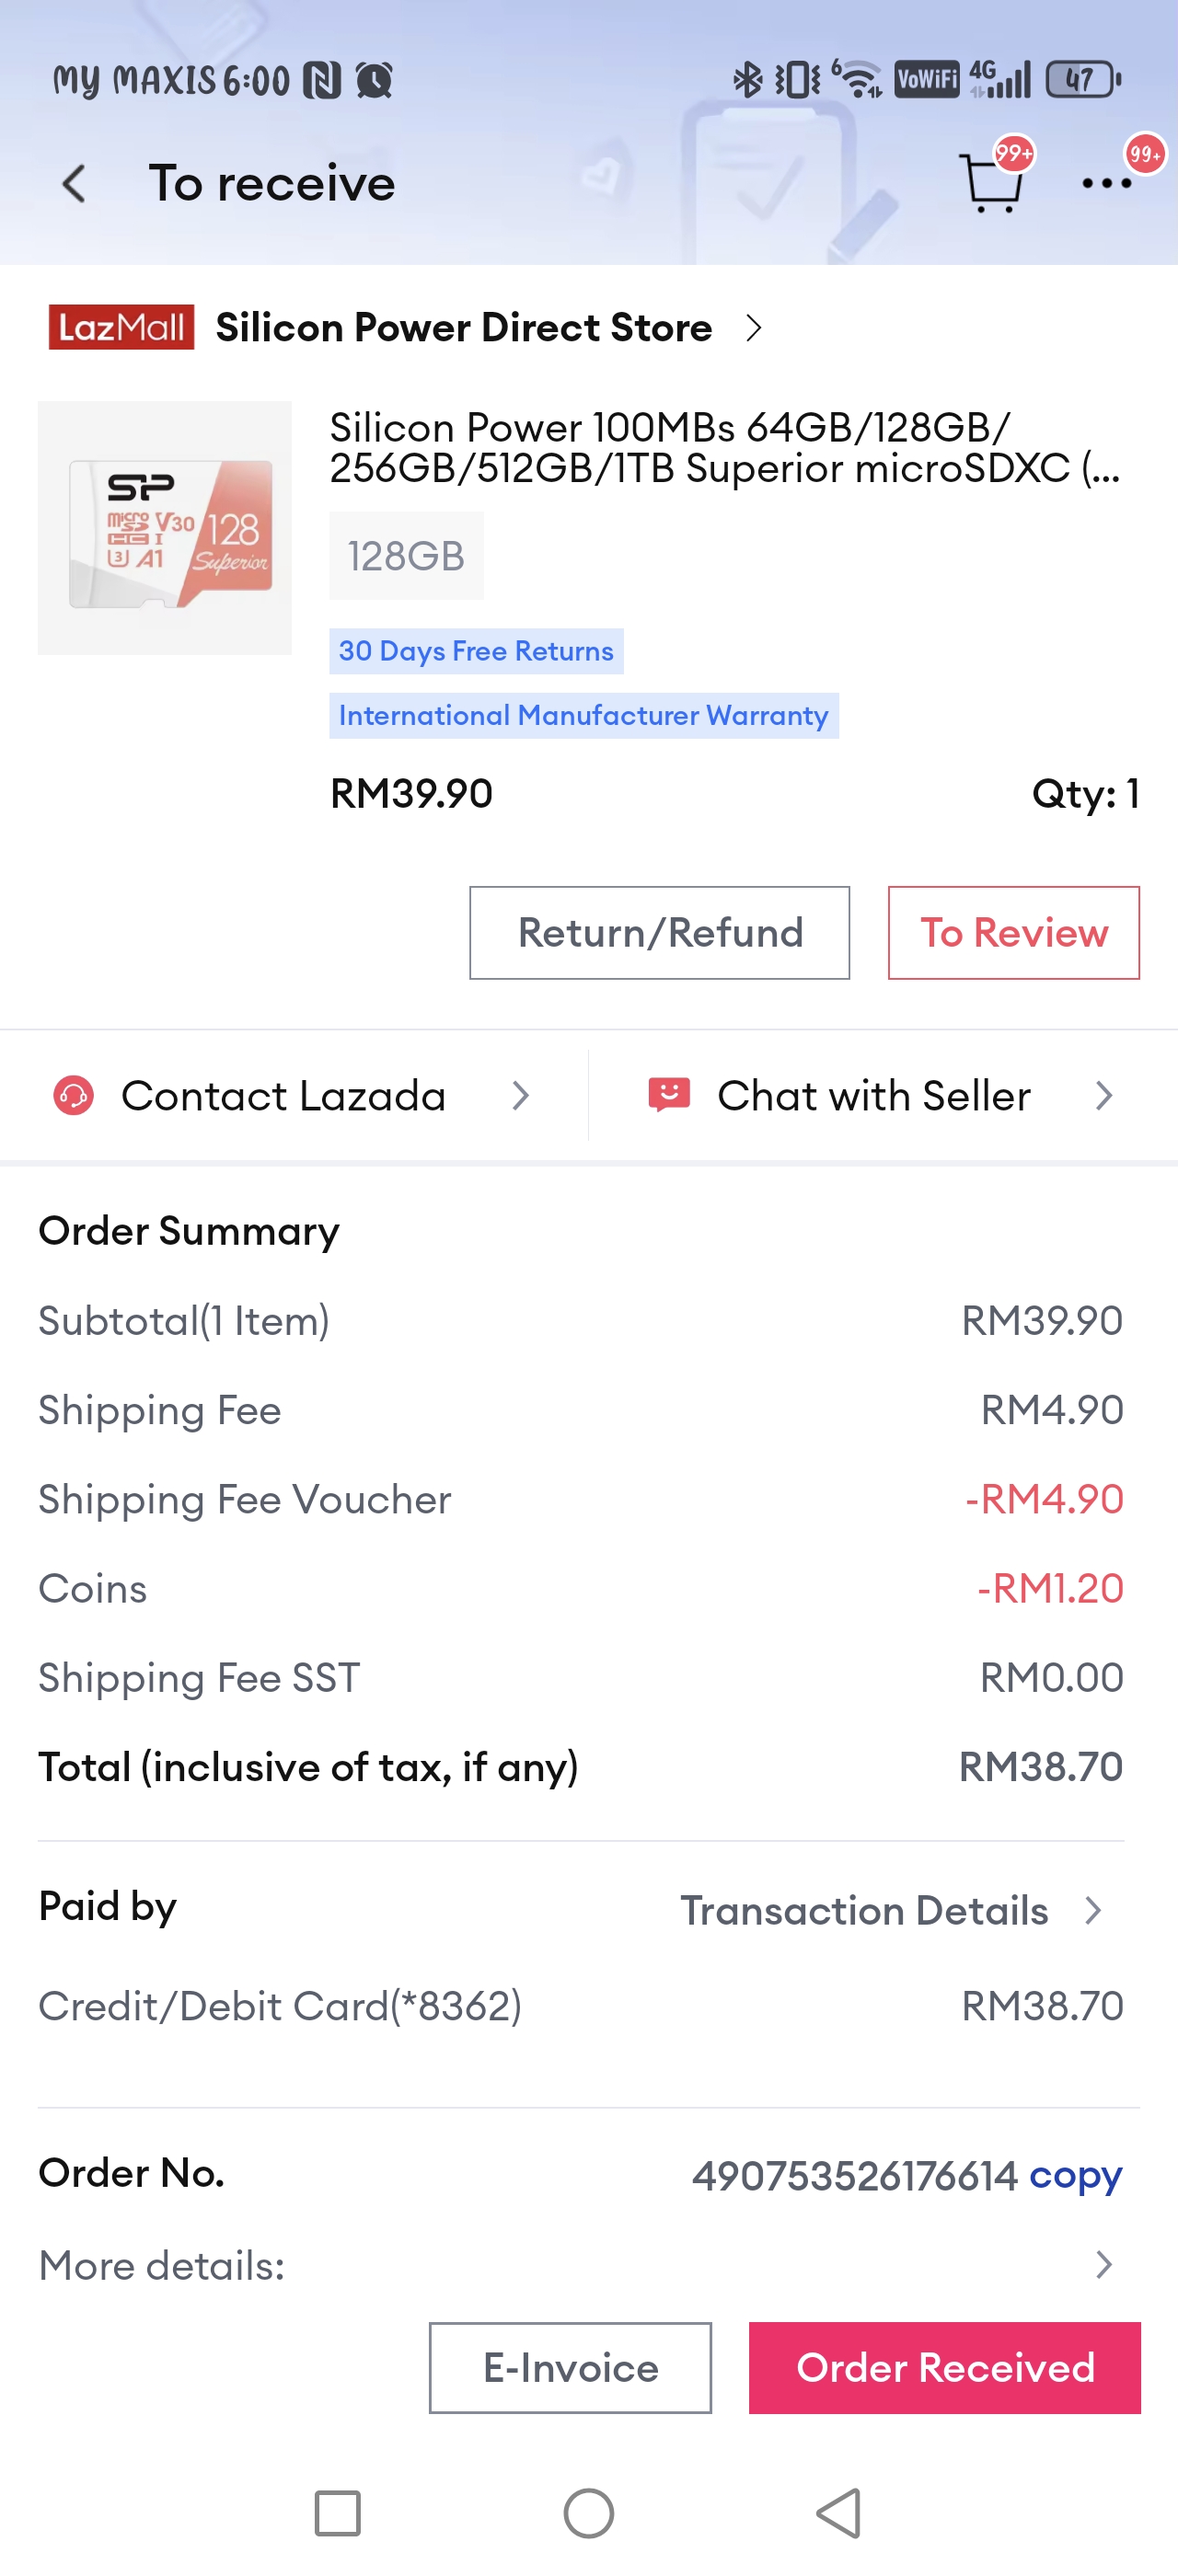Image resolution: width=1178 pixels, height=2576 pixels.
Task: Tap the back arrow icon
Action: [74, 184]
